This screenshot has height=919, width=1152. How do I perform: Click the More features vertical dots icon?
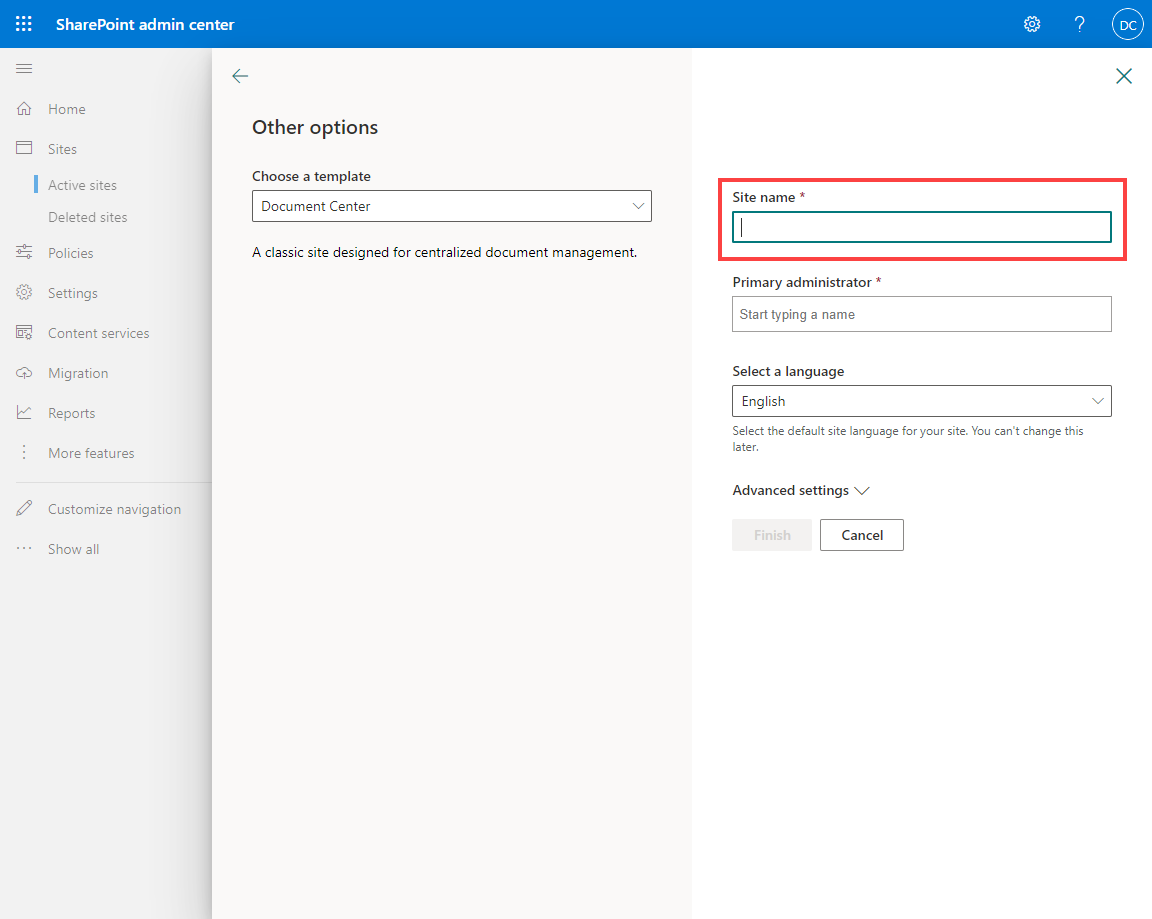tap(24, 452)
